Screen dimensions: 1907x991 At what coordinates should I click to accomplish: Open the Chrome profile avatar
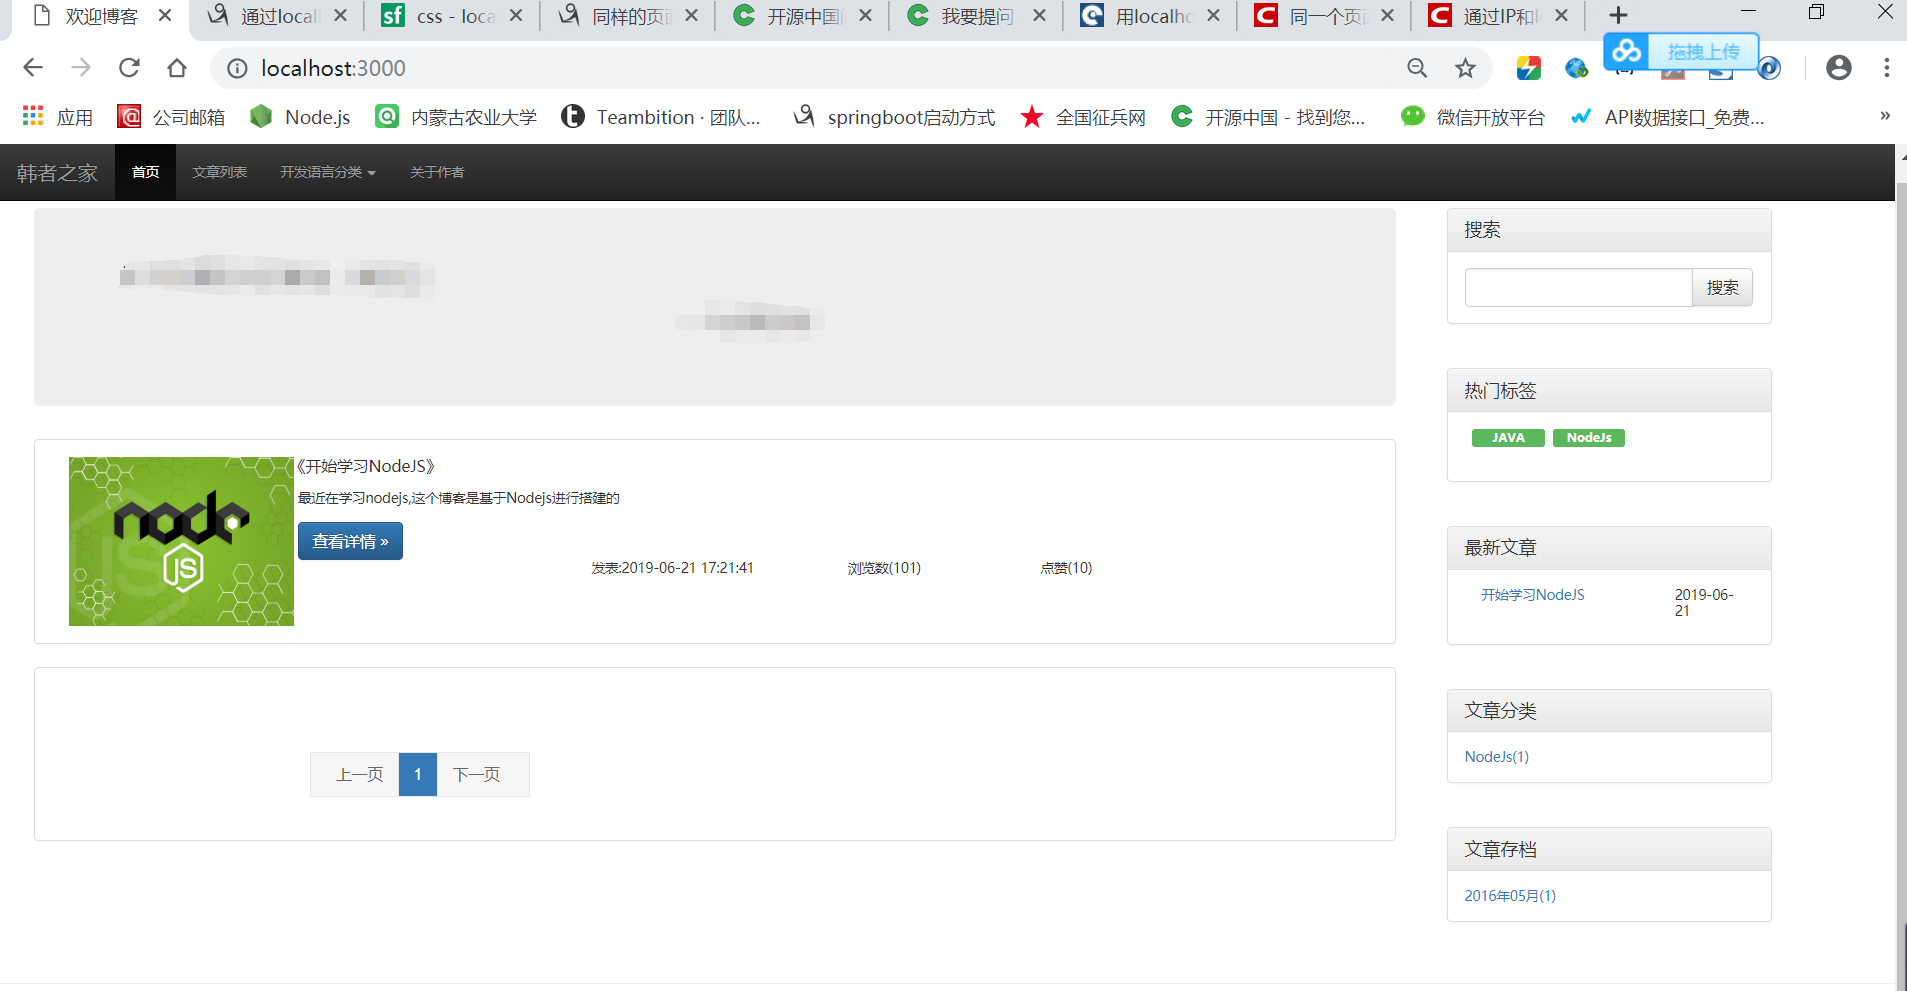pos(1838,68)
